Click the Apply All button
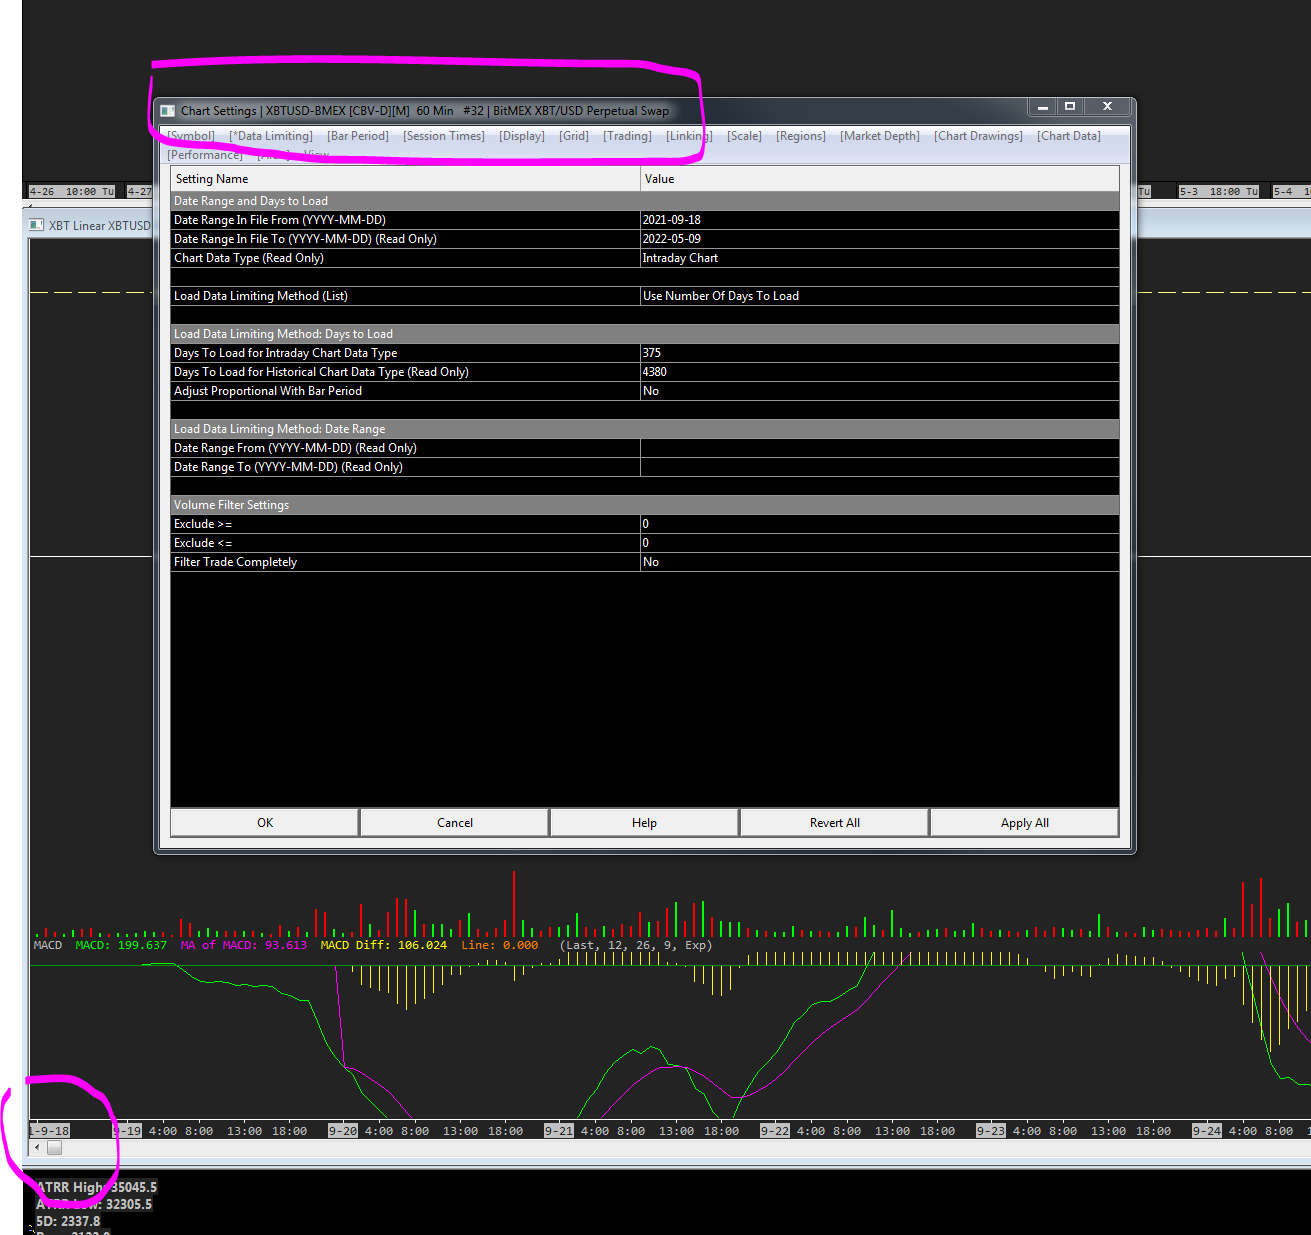Viewport: 1311px width, 1235px height. pyautogui.click(x=1025, y=823)
